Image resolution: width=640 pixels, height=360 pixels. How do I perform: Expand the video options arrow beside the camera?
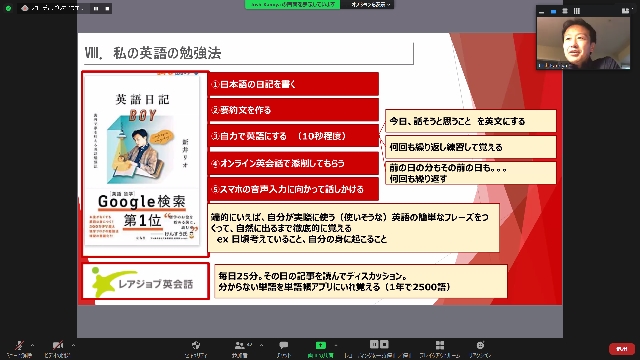[x=73, y=345]
